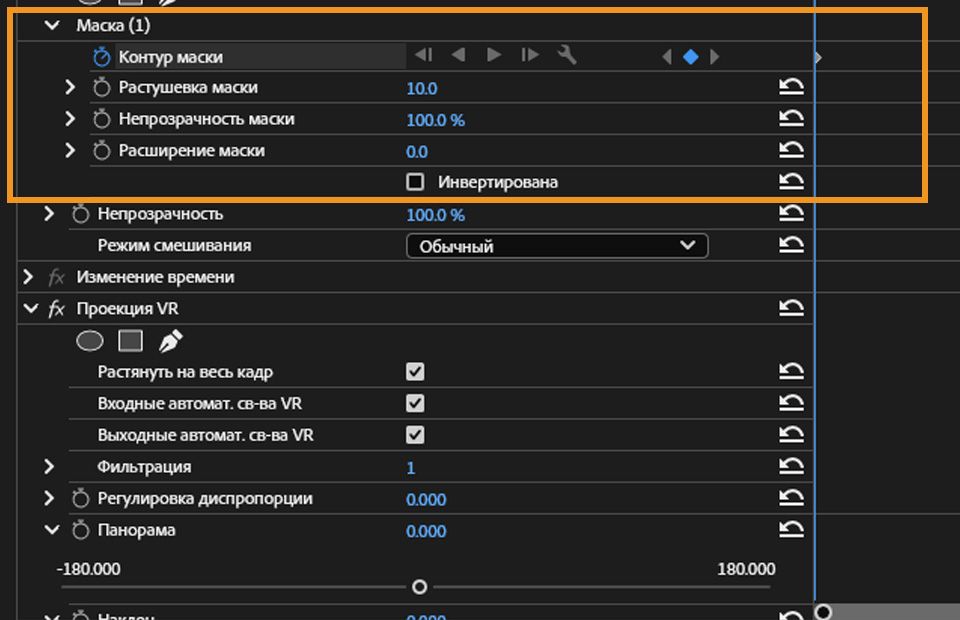Reset the Проекция VR effect
This screenshot has width=960, height=620.
[x=791, y=308]
